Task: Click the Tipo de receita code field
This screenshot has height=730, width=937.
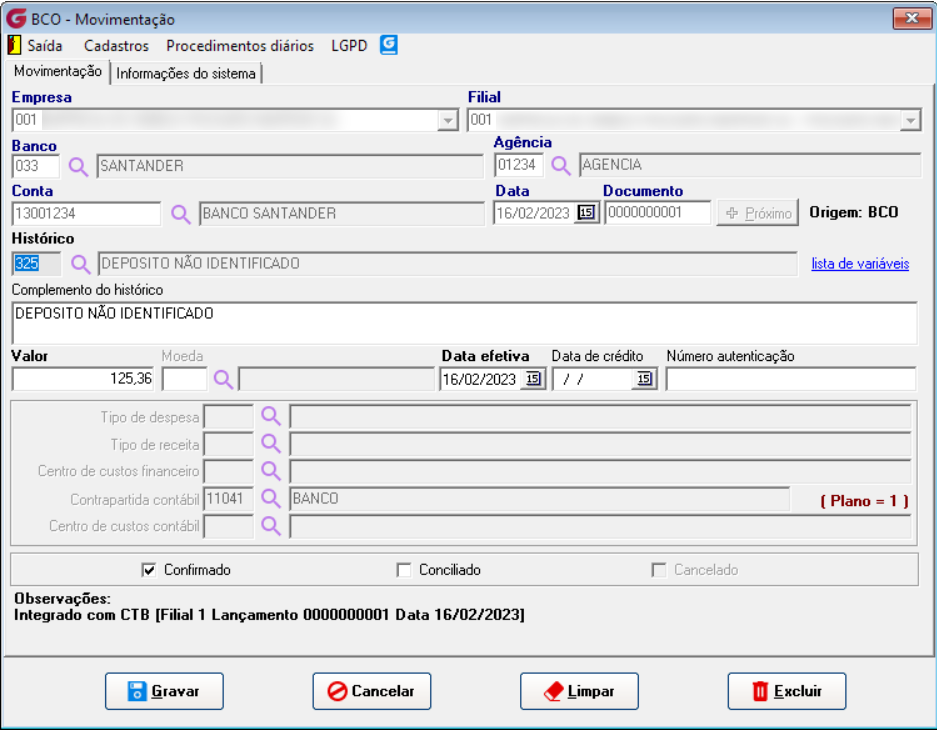Action: tap(228, 444)
